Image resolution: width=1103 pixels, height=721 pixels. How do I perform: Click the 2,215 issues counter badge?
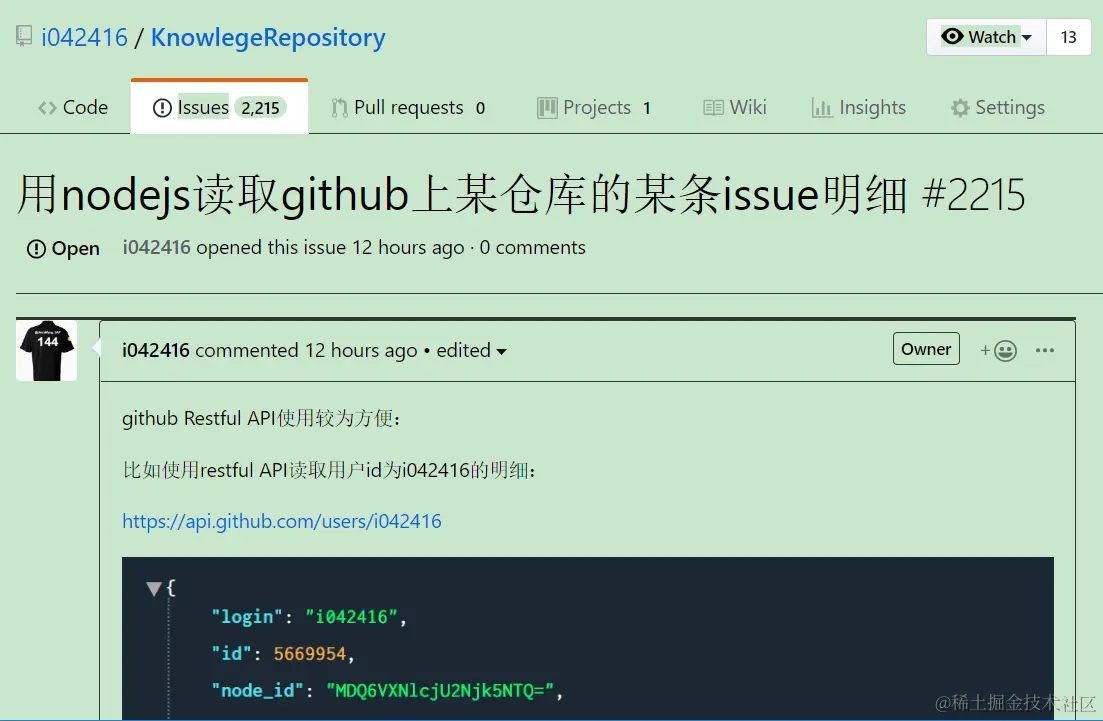[260, 108]
